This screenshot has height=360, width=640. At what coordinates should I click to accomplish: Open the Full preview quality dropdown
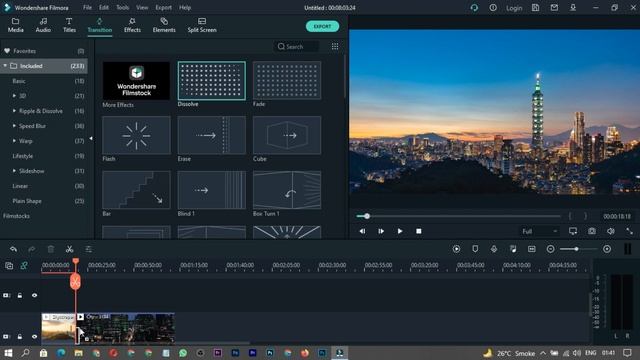[539, 231]
